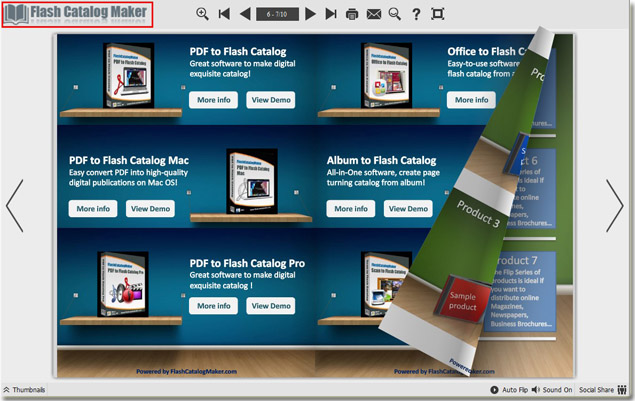Click the Album to Flash Catalog heading
Screen dimensions: 635x401
(381, 160)
